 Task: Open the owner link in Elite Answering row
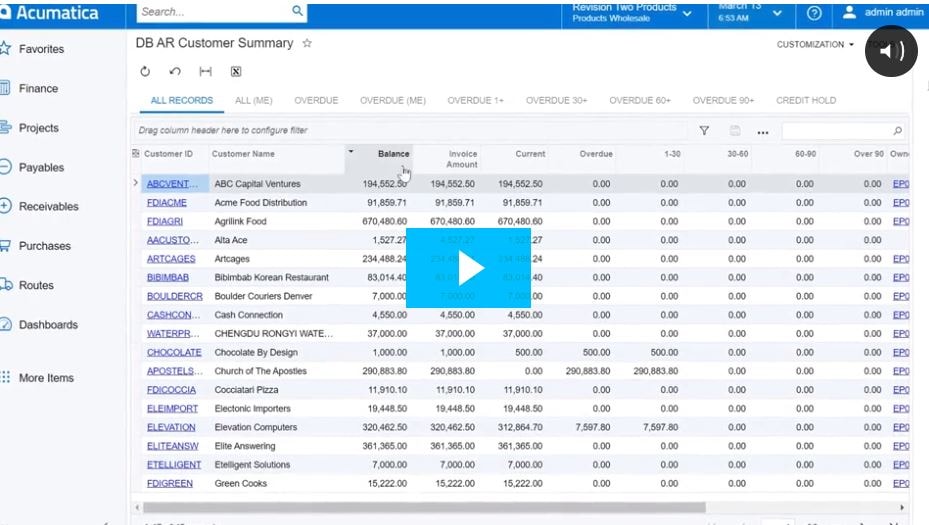pyautogui.click(x=901, y=446)
